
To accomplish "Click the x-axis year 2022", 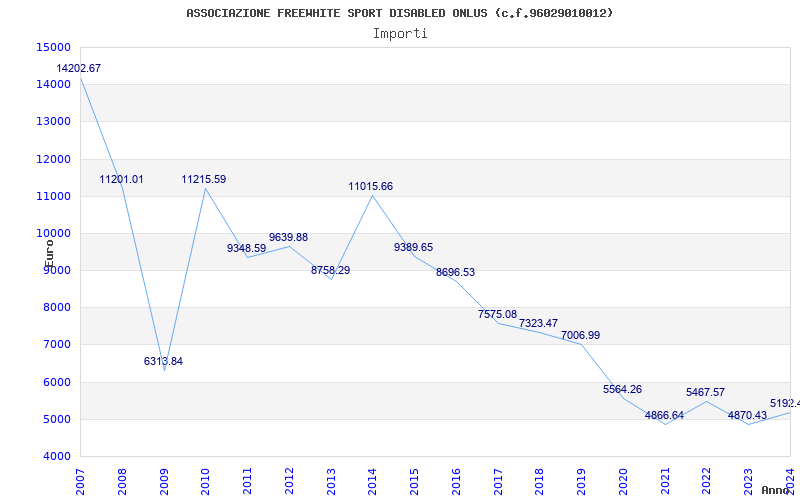I will pyautogui.click(x=707, y=482).
